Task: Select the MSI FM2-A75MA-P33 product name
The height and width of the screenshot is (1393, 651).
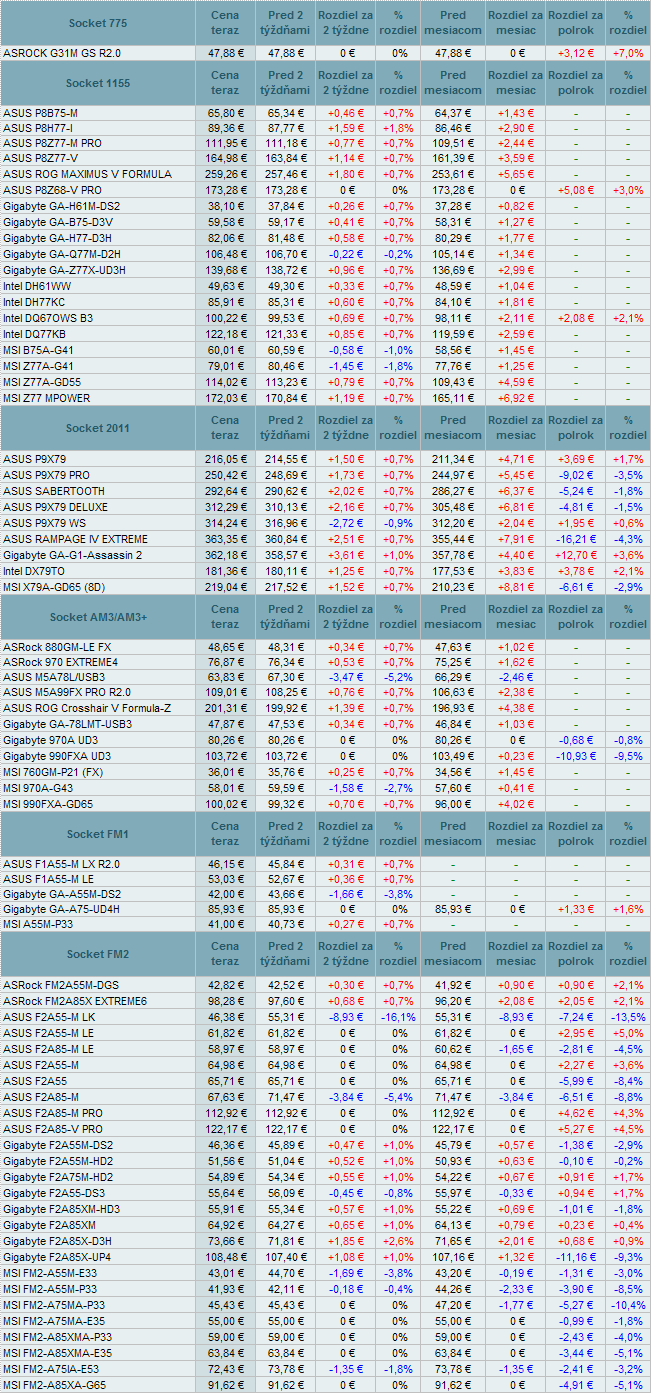Action: 54,1305
